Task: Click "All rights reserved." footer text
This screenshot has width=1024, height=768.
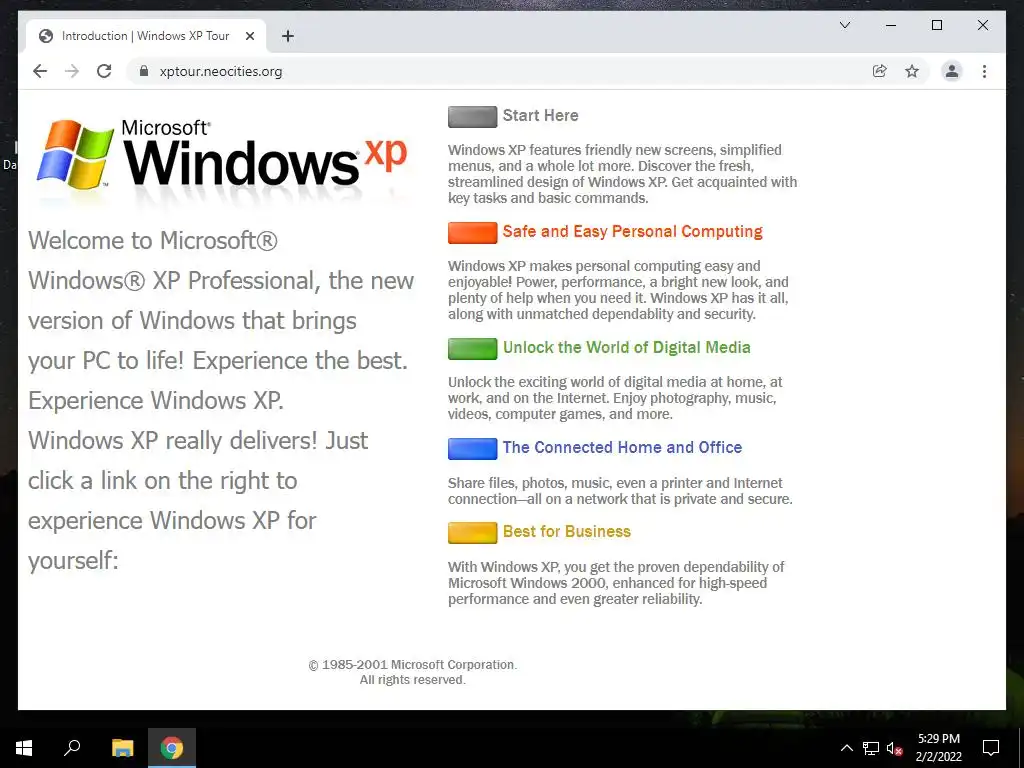Action: click(x=413, y=680)
